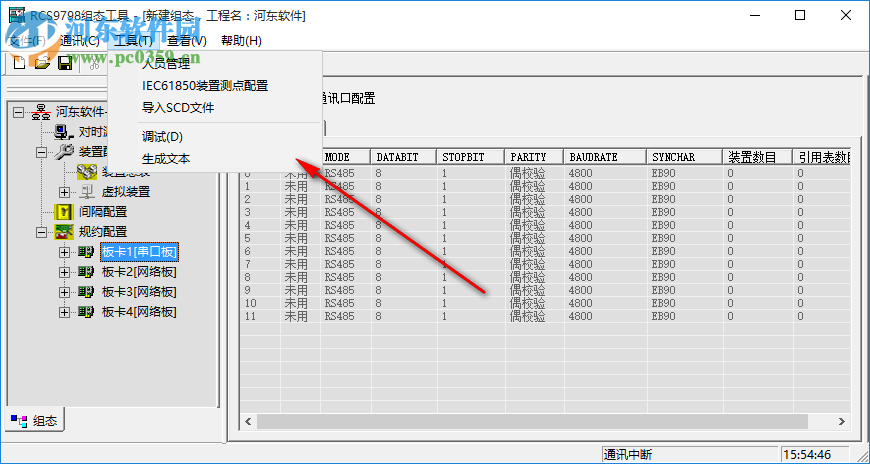Click the 对时 computer icon in tree
The height and width of the screenshot is (464, 870).
(64, 132)
